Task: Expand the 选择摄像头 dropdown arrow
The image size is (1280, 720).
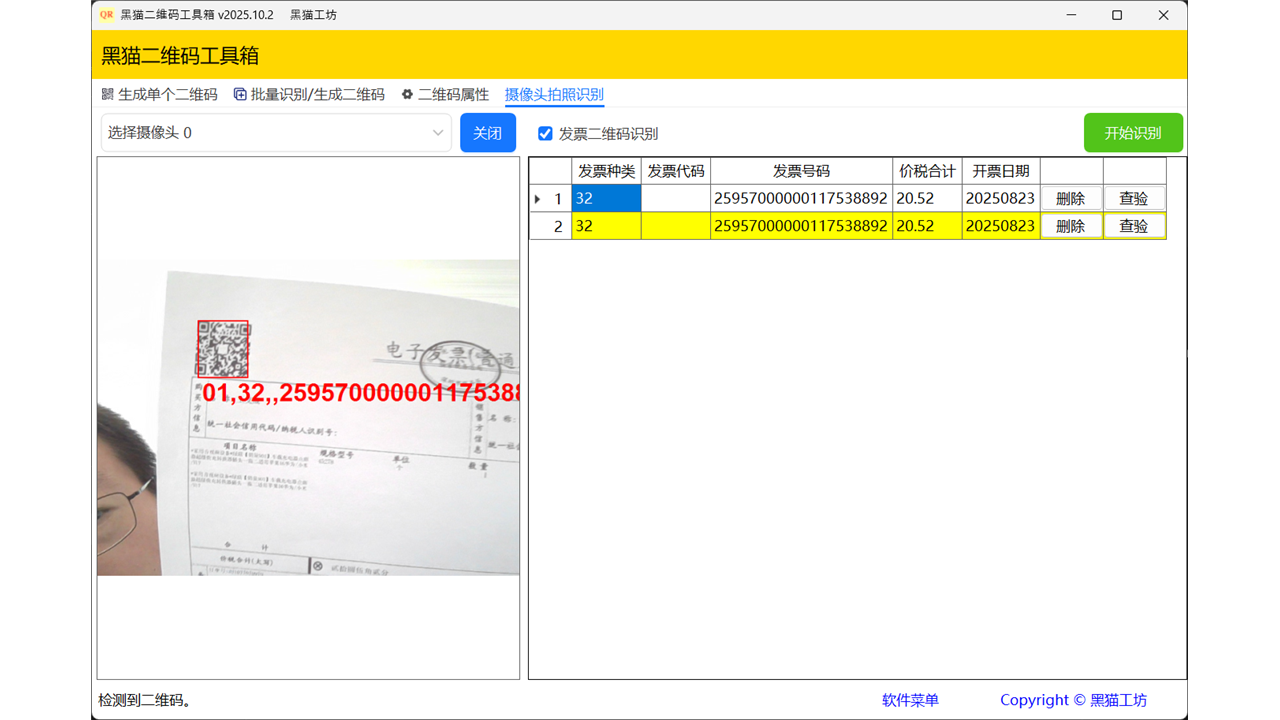Action: click(x=438, y=133)
